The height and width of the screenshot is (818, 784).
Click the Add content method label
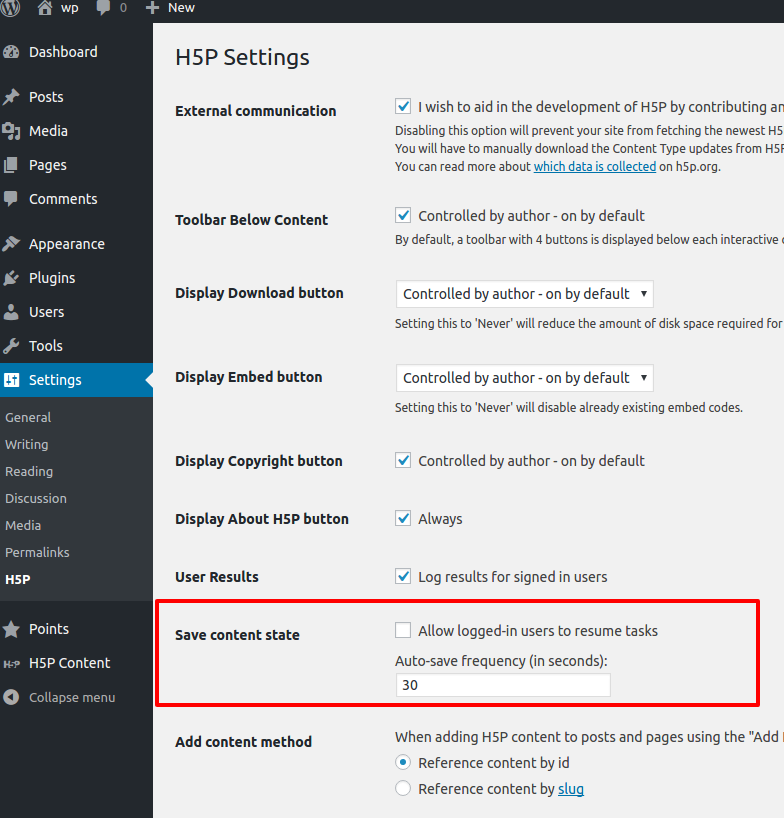click(x=244, y=742)
